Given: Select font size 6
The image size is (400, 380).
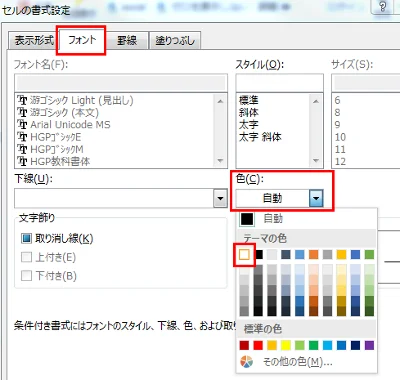Looking at the screenshot, I should pyautogui.click(x=337, y=100).
